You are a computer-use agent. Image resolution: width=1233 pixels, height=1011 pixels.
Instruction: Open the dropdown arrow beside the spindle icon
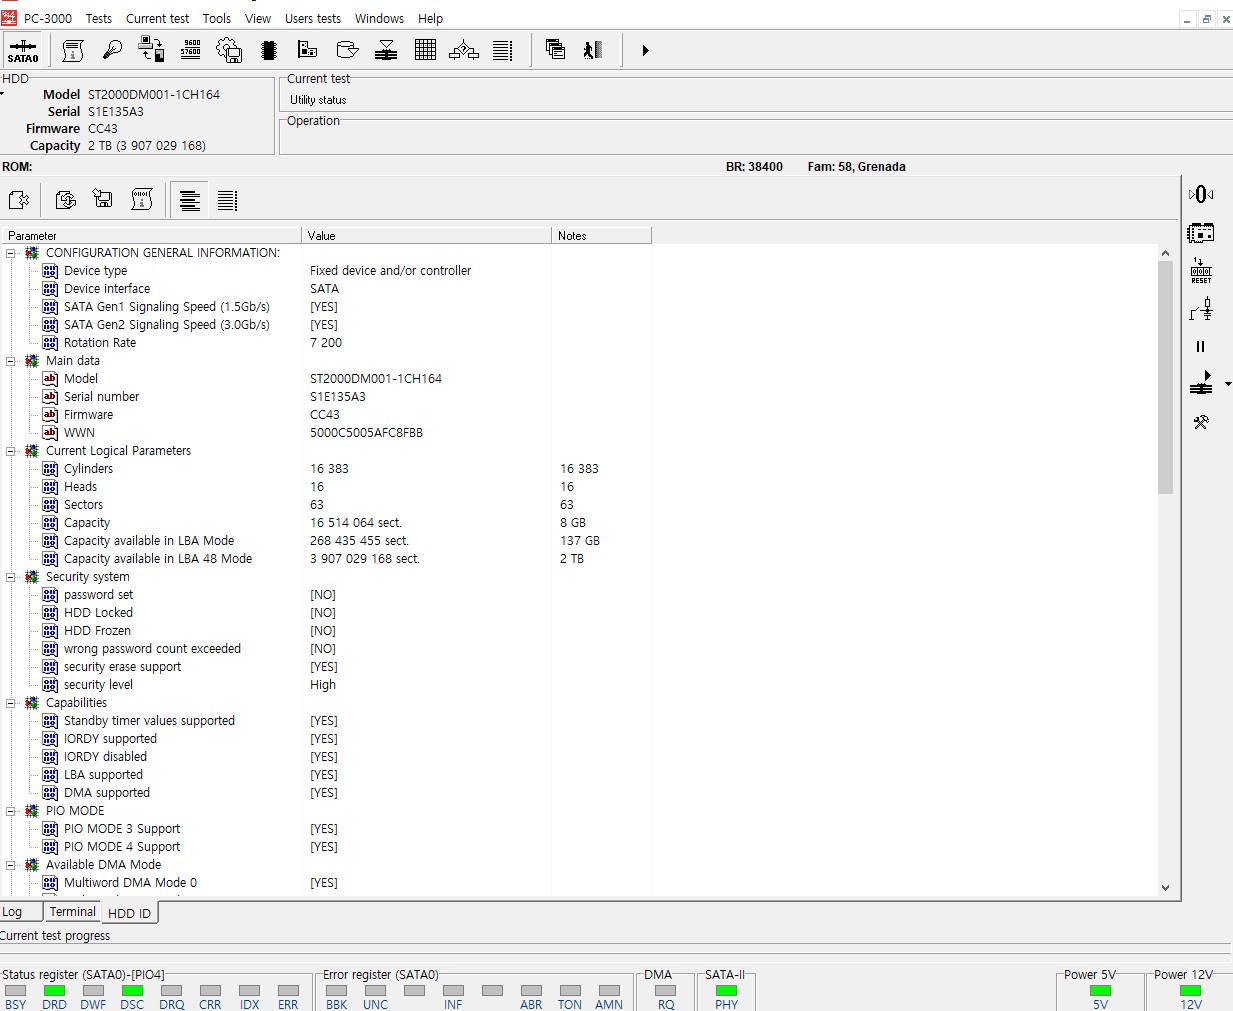(1227, 384)
